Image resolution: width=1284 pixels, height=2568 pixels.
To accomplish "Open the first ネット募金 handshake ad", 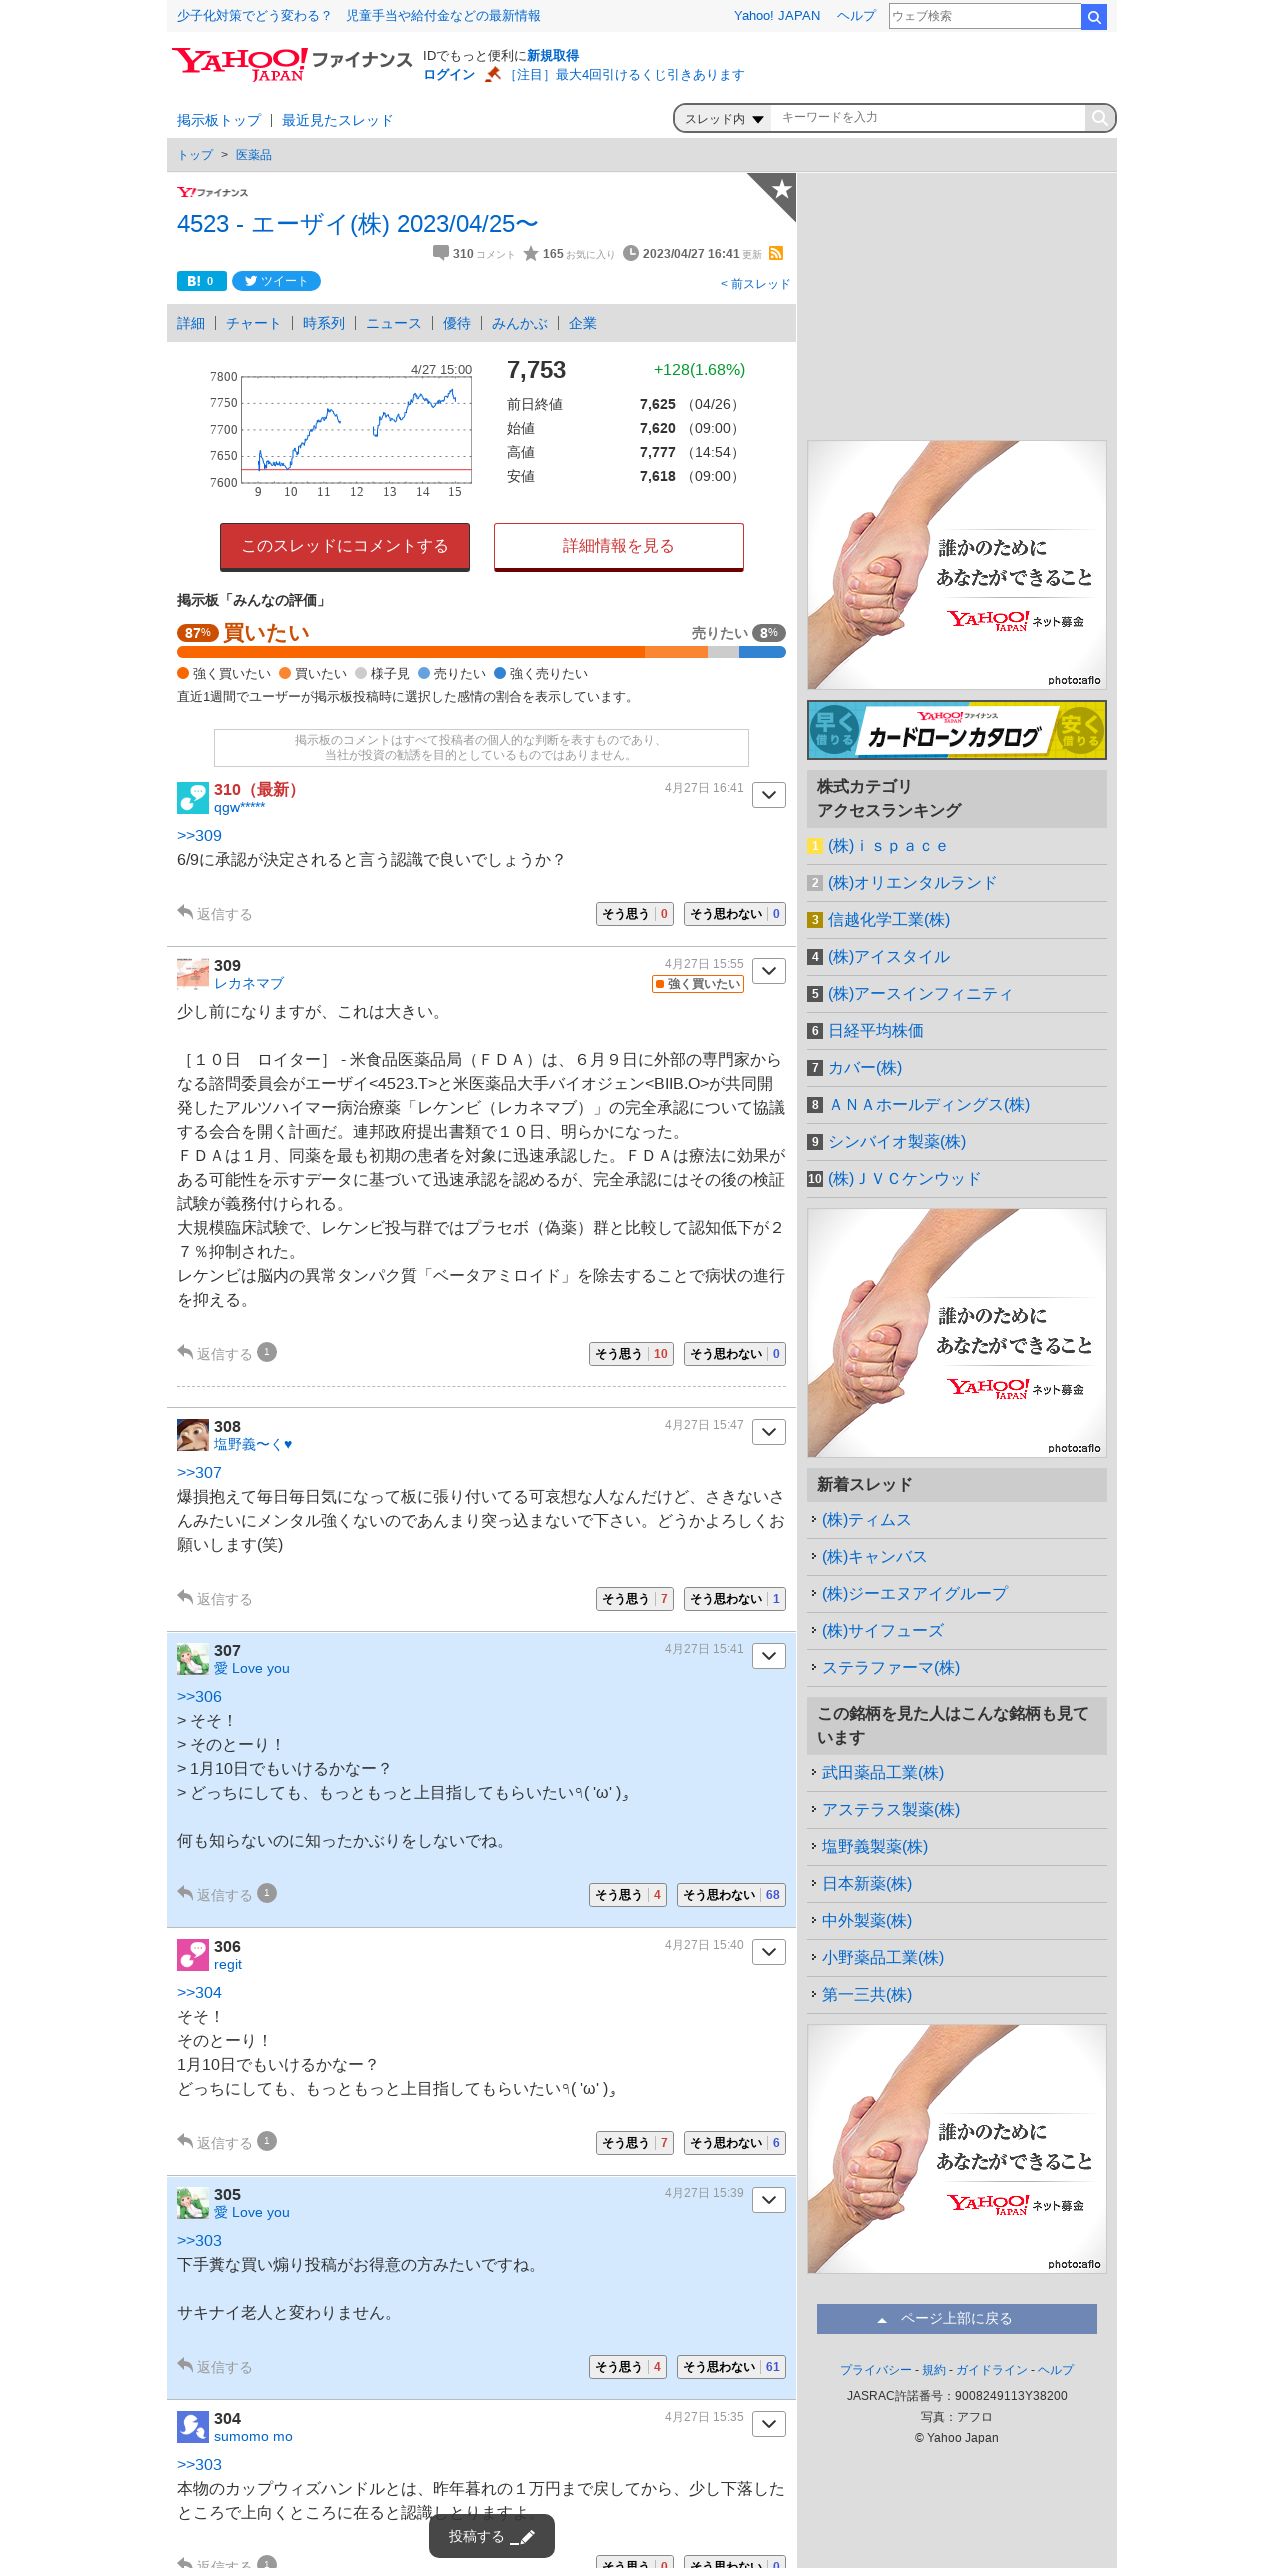I will (x=957, y=565).
